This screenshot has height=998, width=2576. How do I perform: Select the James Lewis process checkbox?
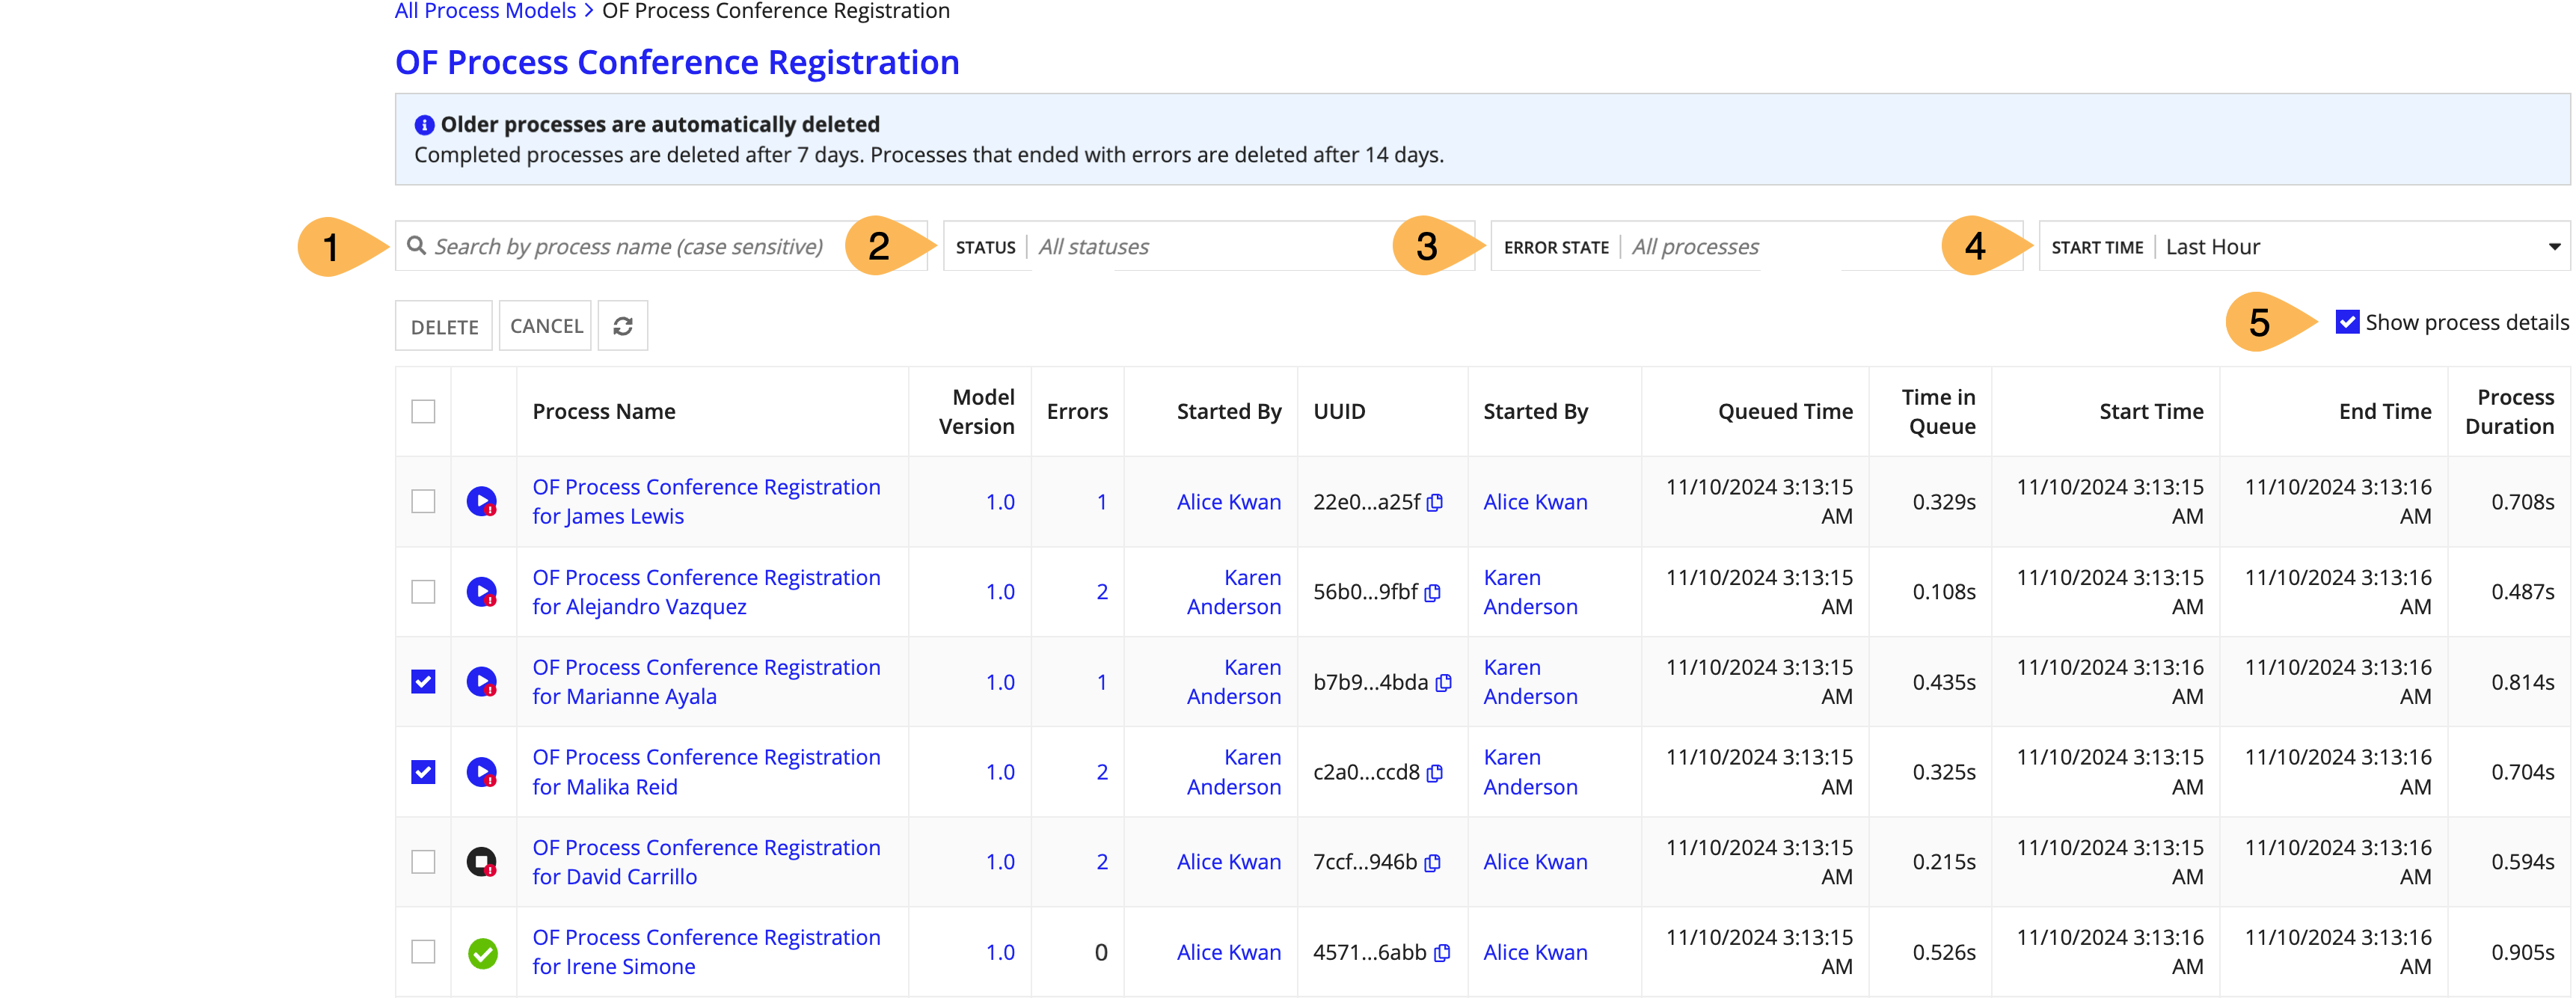[x=423, y=501]
